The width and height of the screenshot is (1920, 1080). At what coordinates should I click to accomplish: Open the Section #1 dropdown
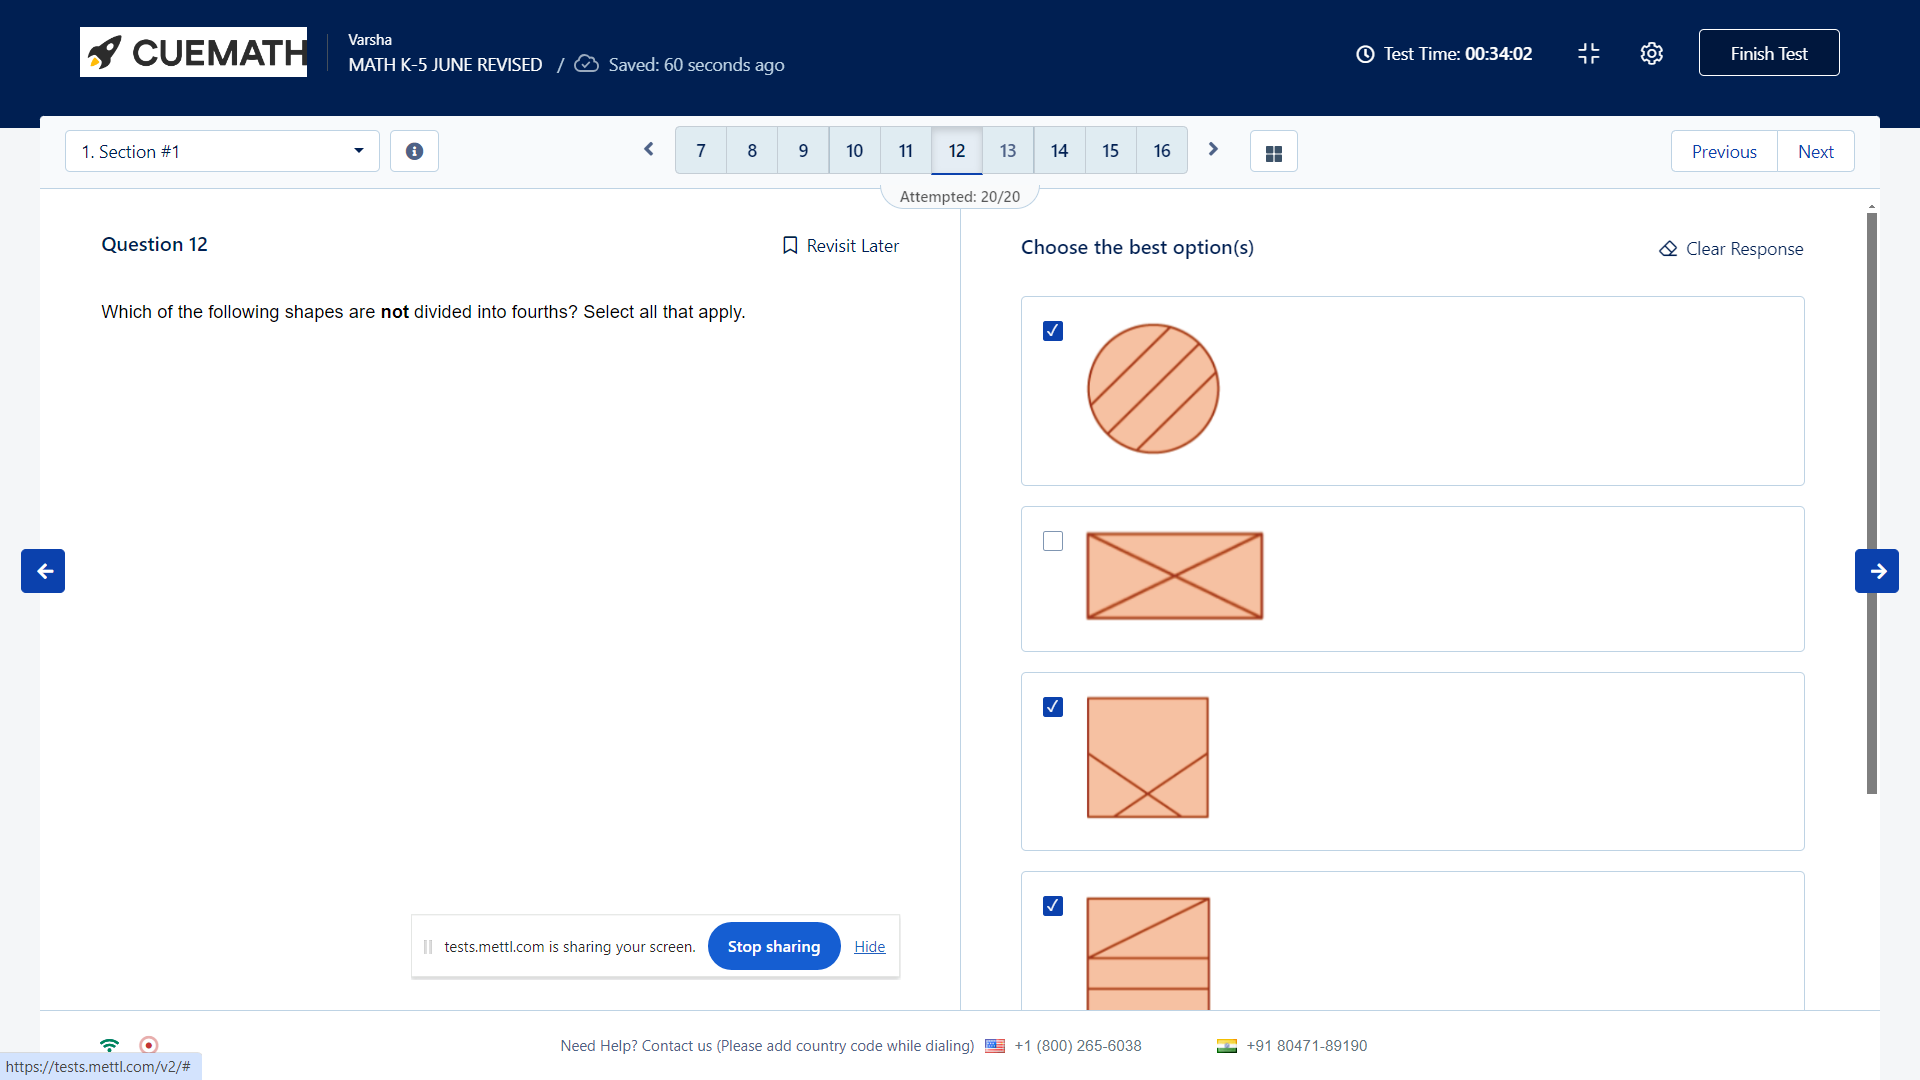pyautogui.click(x=222, y=151)
